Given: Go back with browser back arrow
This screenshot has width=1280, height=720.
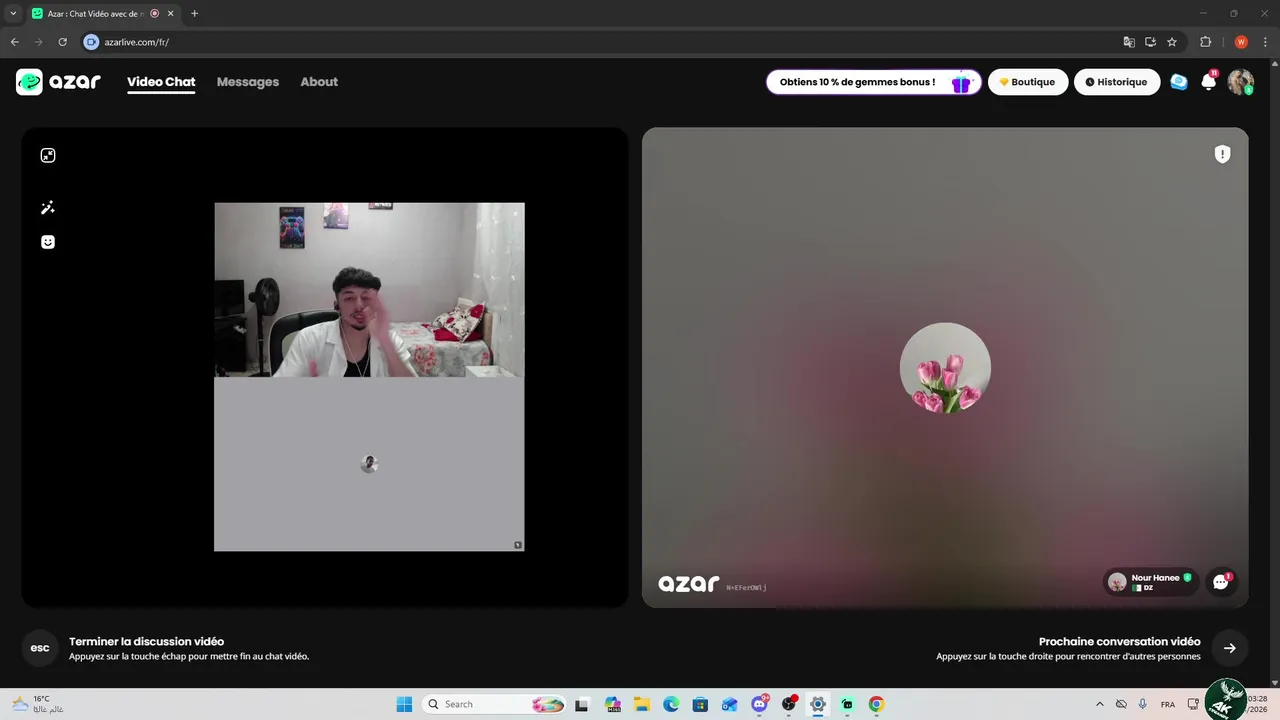Looking at the screenshot, I should coord(15,42).
